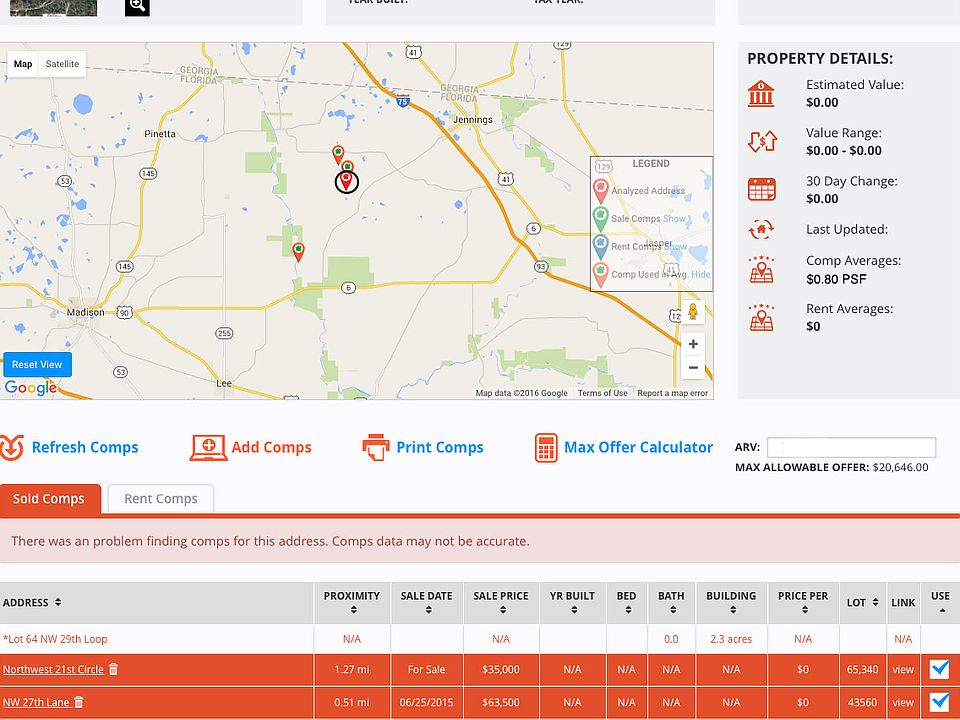Viewport: 960px width, 720px height.
Task: Sort table by Bath column
Action: [x=672, y=602]
